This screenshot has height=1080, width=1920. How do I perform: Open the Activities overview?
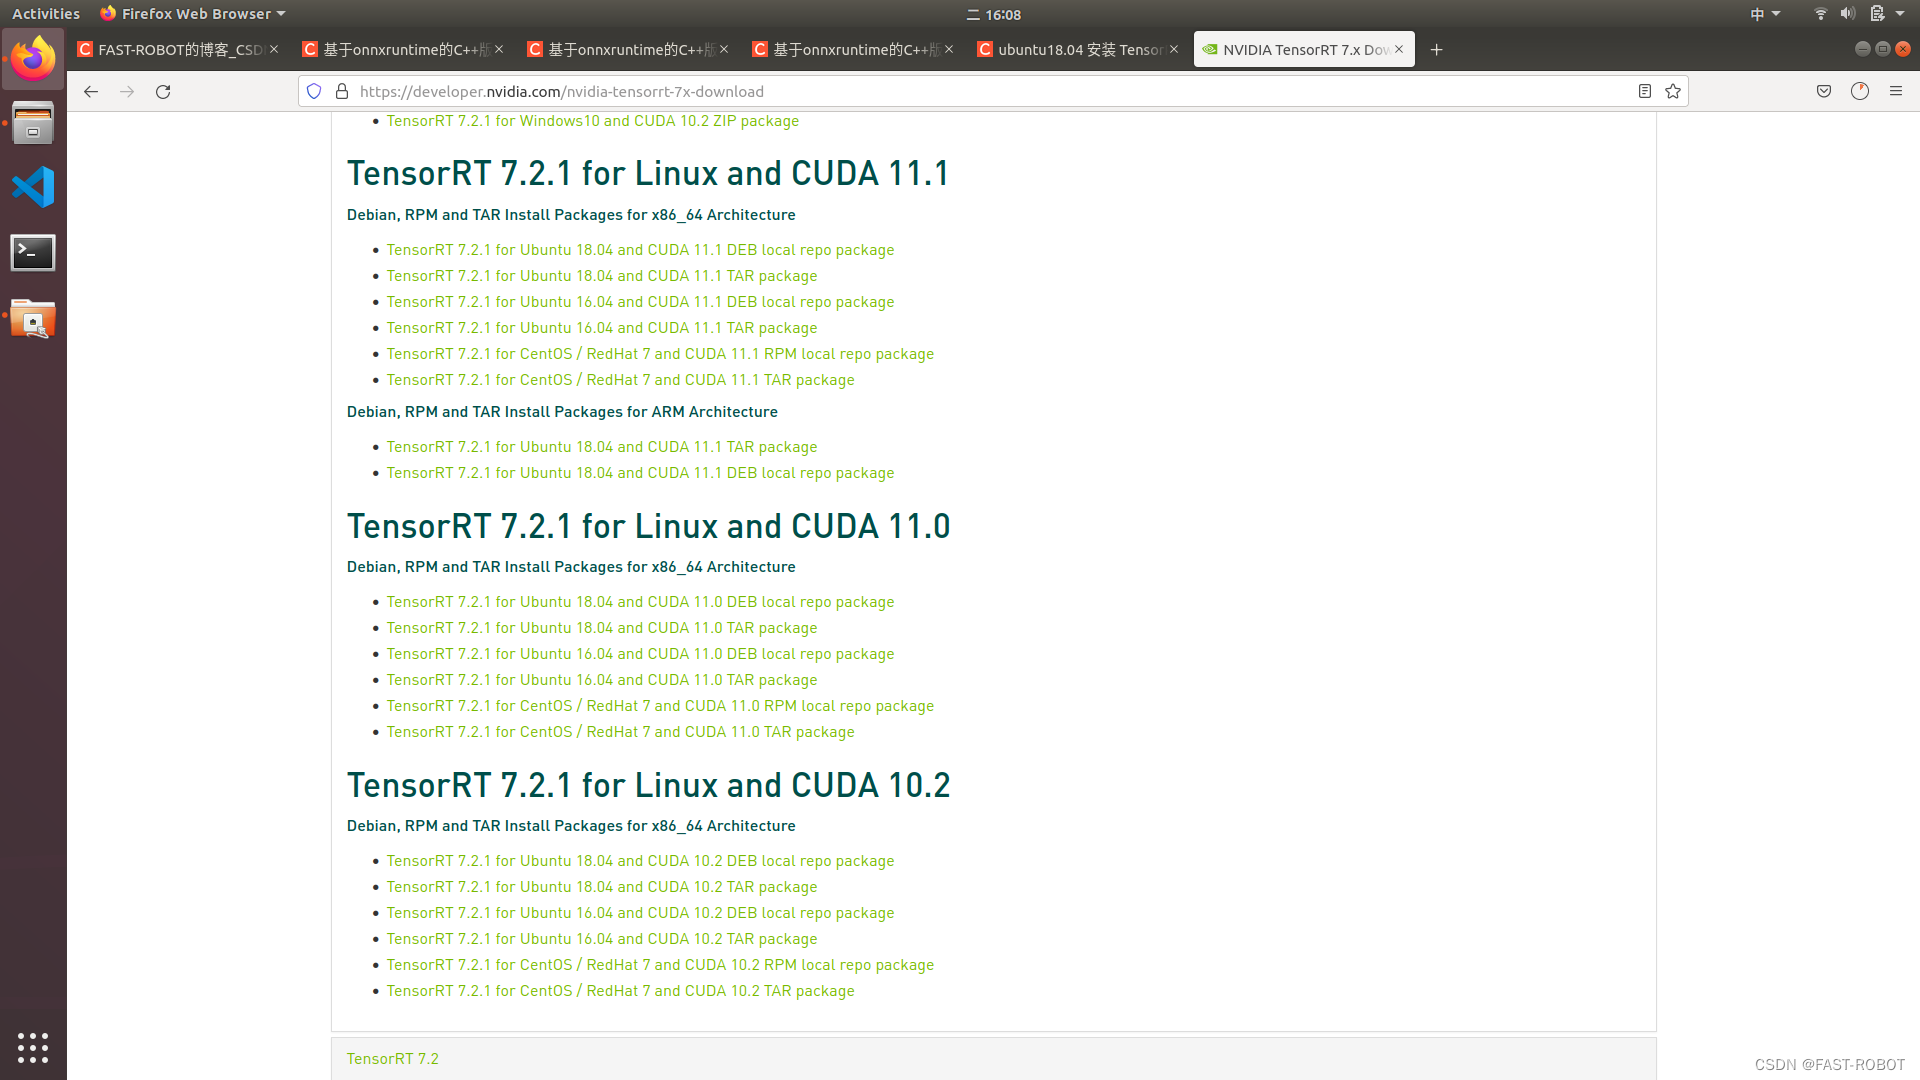pyautogui.click(x=45, y=13)
